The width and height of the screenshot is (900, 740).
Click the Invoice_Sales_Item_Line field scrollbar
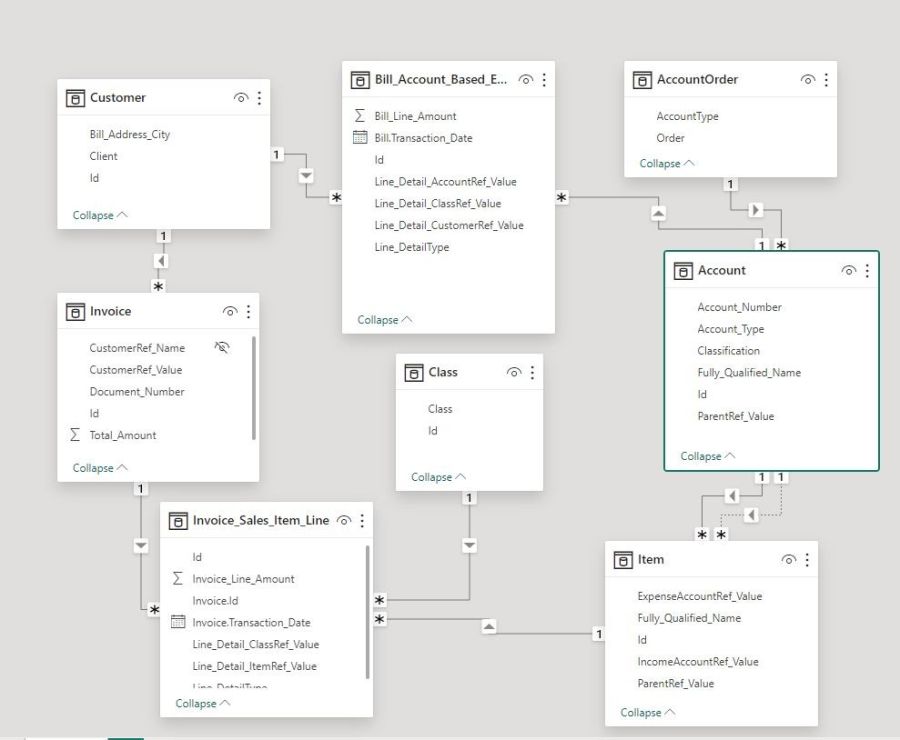coord(367,612)
